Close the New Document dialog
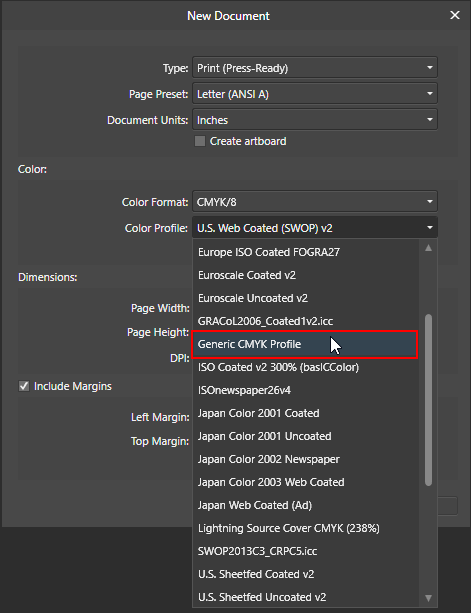The height and width of the screenshot is (613, 471). [455, 15]
